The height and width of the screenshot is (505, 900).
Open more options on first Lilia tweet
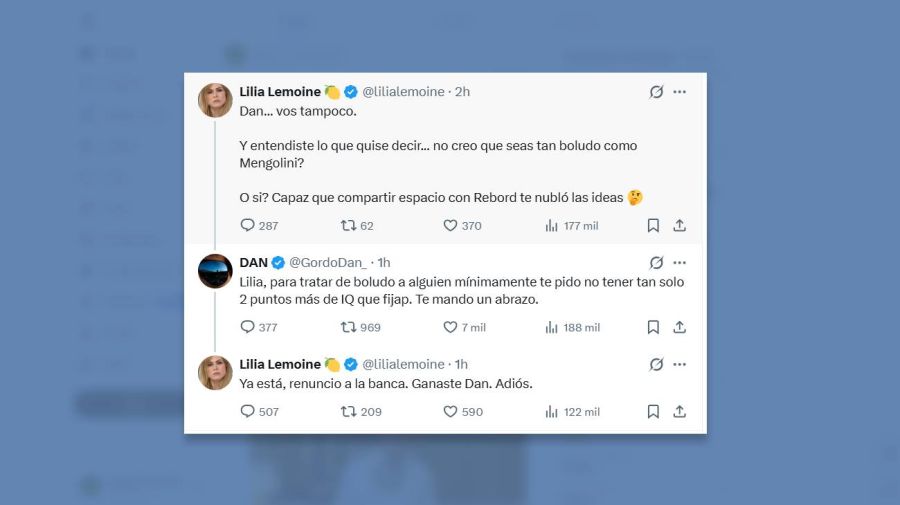680,92
